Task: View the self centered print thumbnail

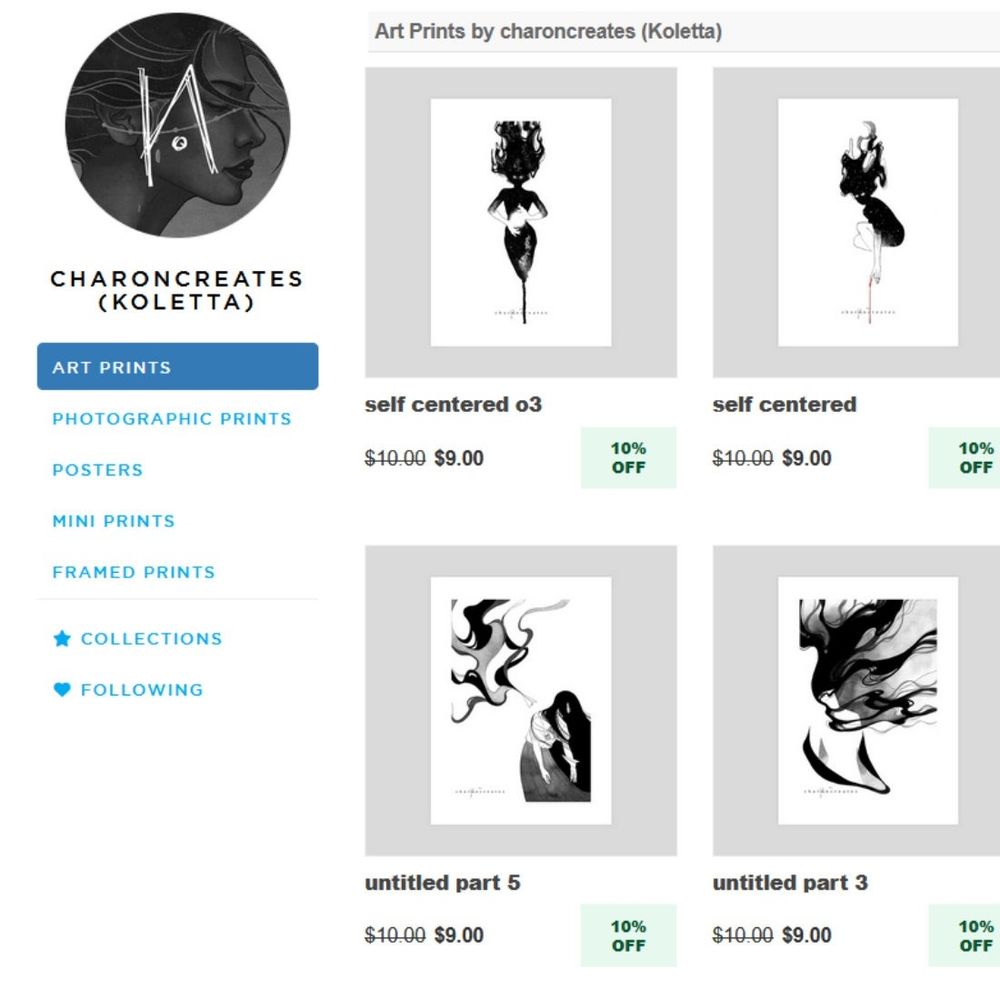Action: pyautogui.click(x=856, y=223)
